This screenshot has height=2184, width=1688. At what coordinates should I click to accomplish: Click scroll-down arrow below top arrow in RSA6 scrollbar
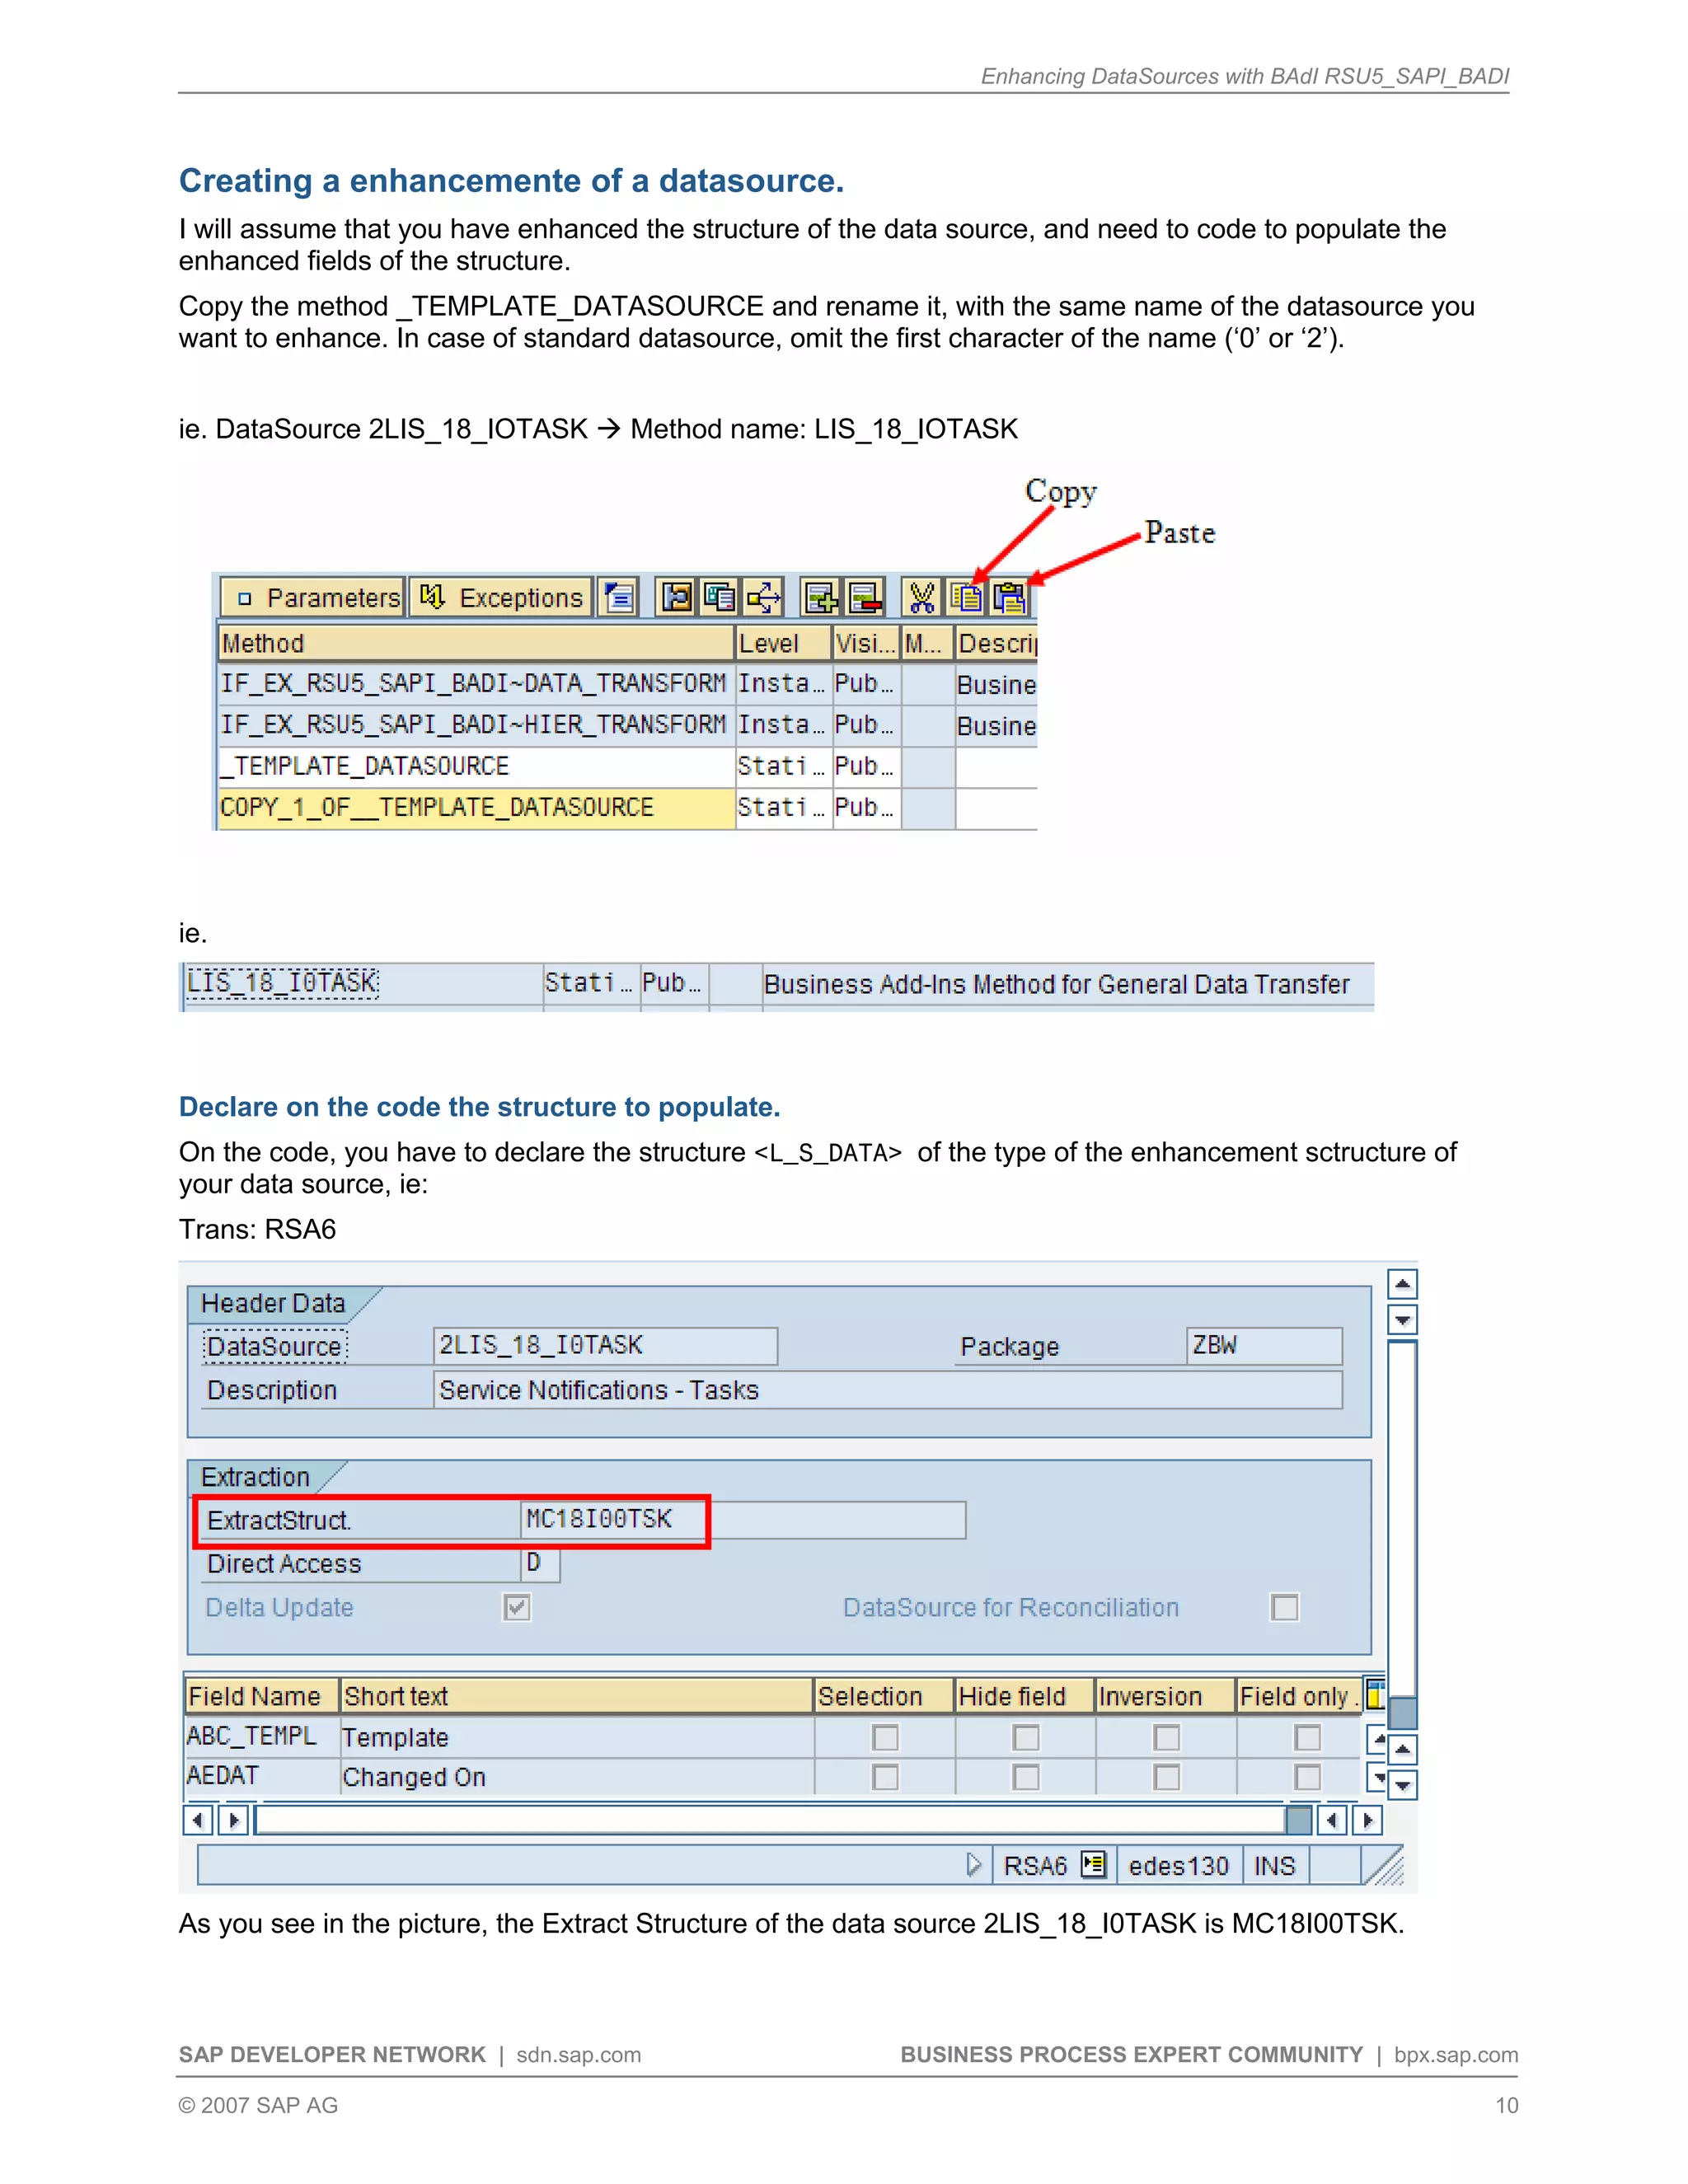[x=1403, y=1320]
